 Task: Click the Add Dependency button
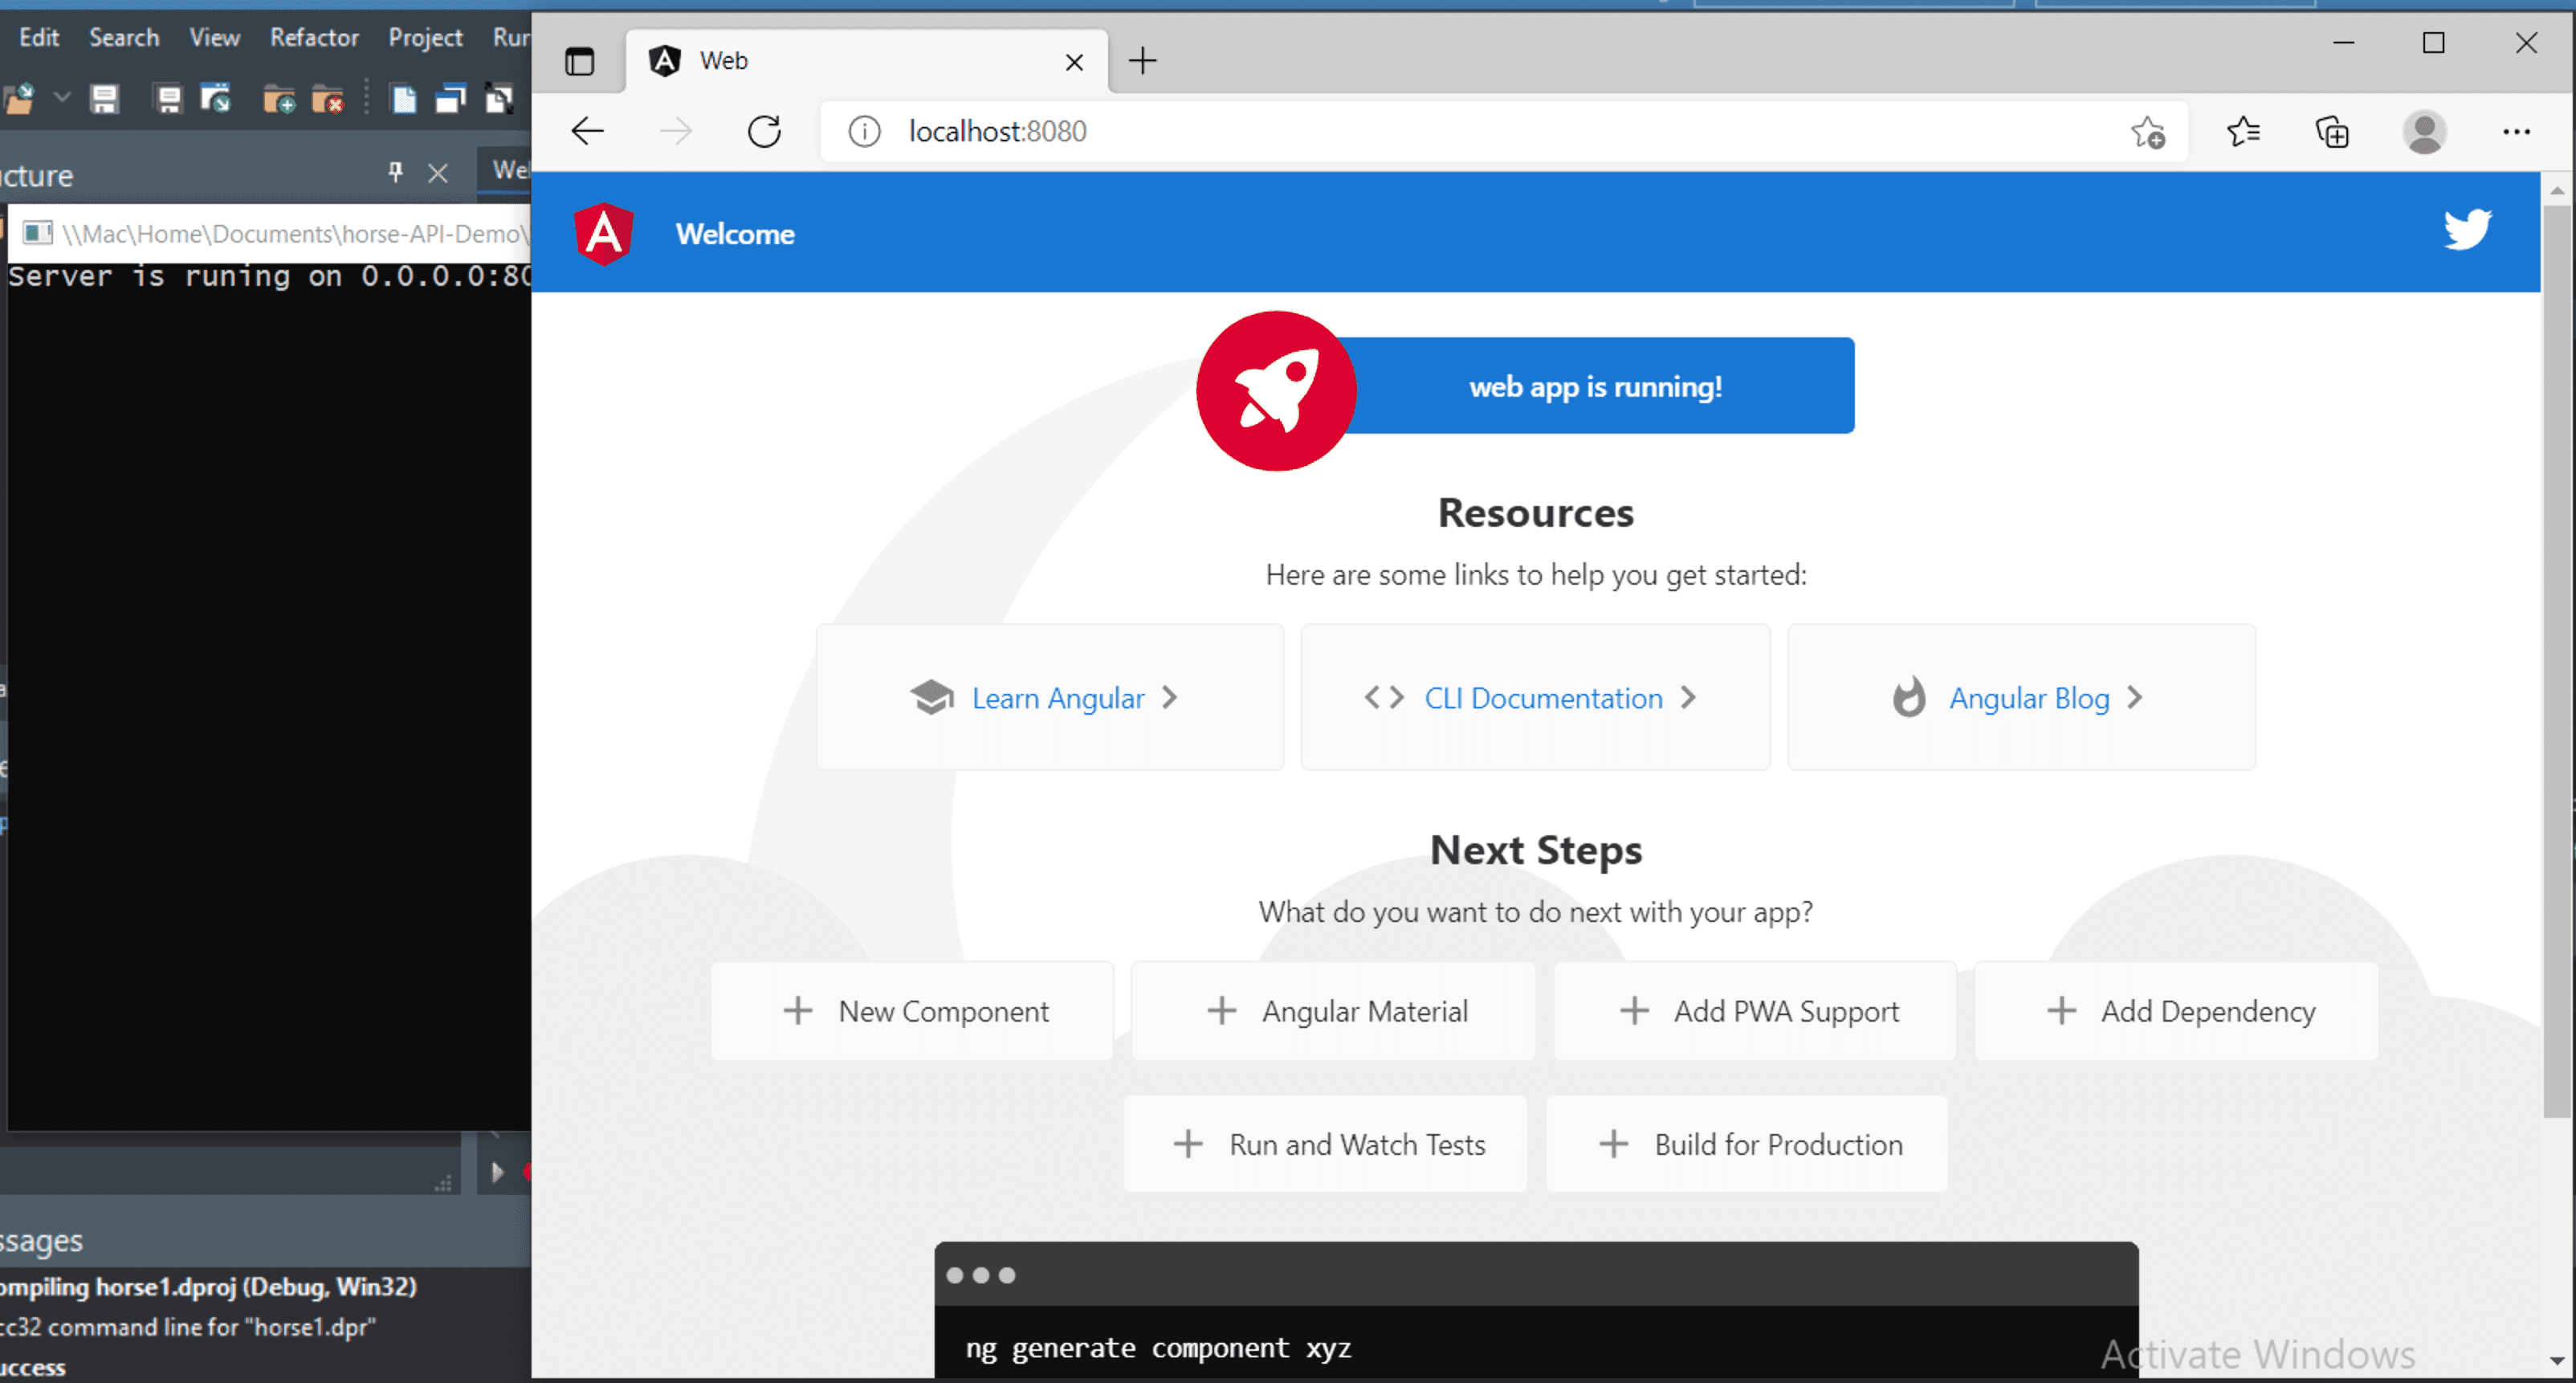[x=2176, y=1011]
